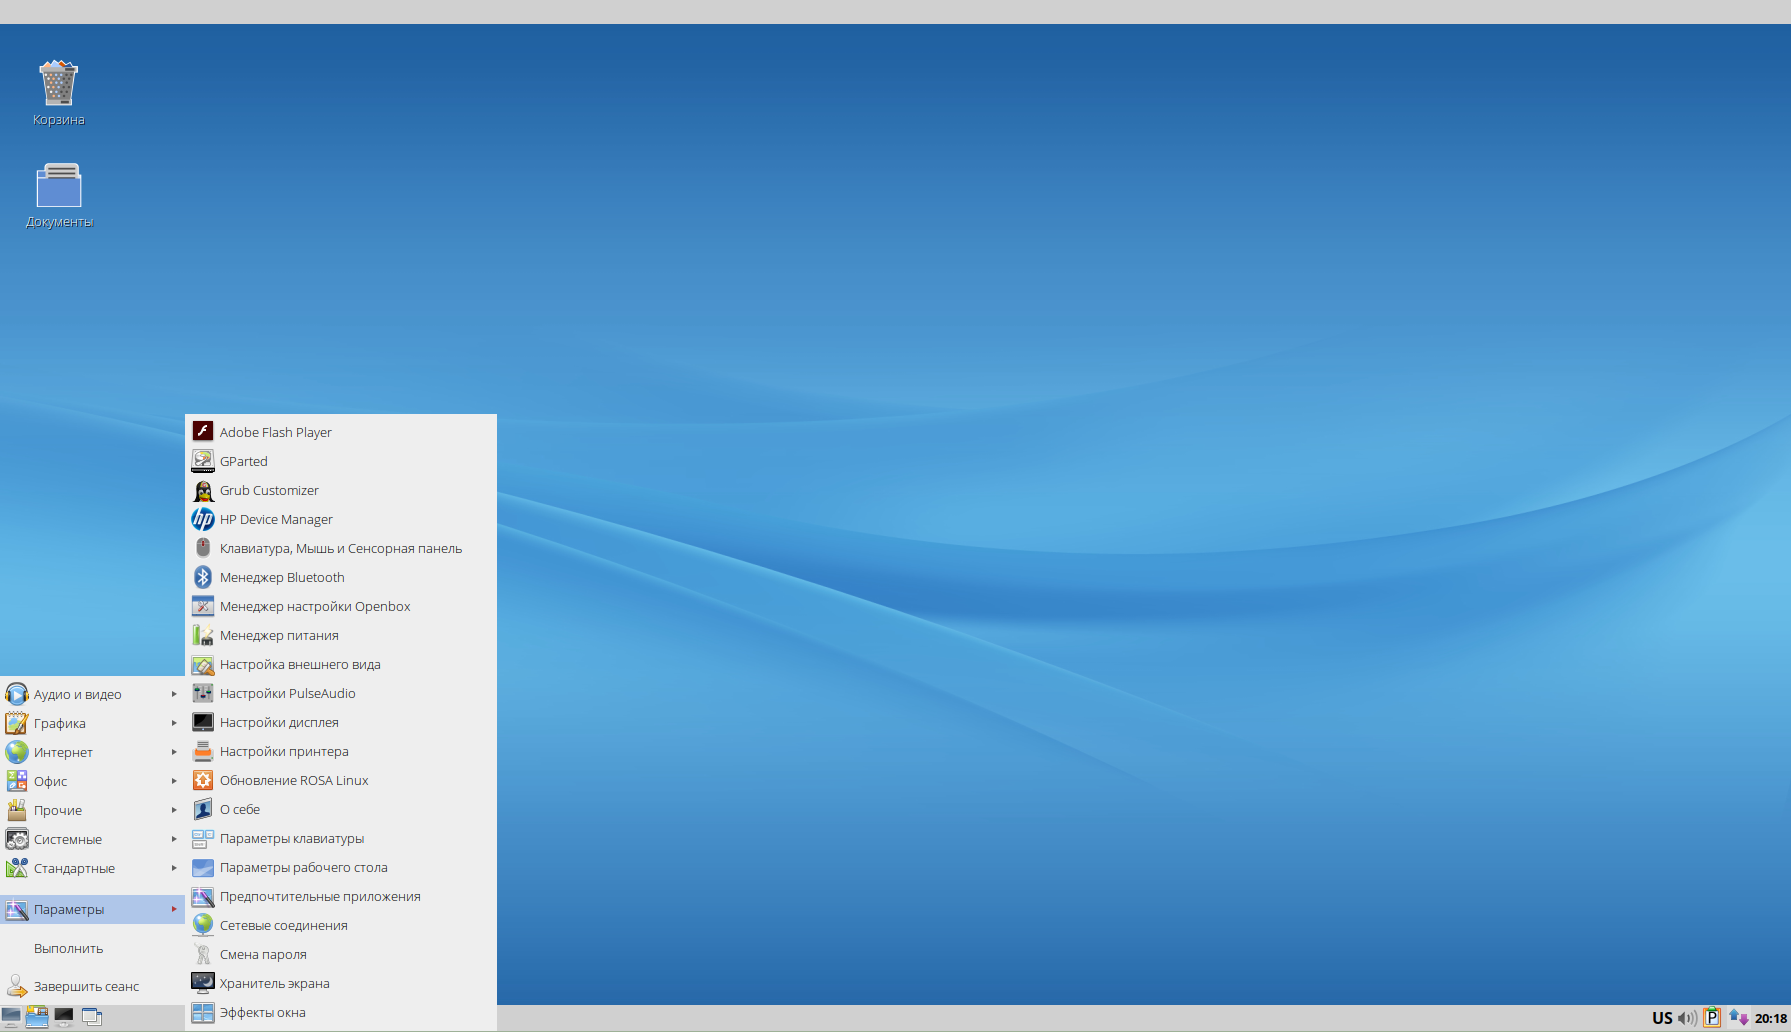
Task: Click the network arrows tray icon
Action: [x=1739, y=1018]
